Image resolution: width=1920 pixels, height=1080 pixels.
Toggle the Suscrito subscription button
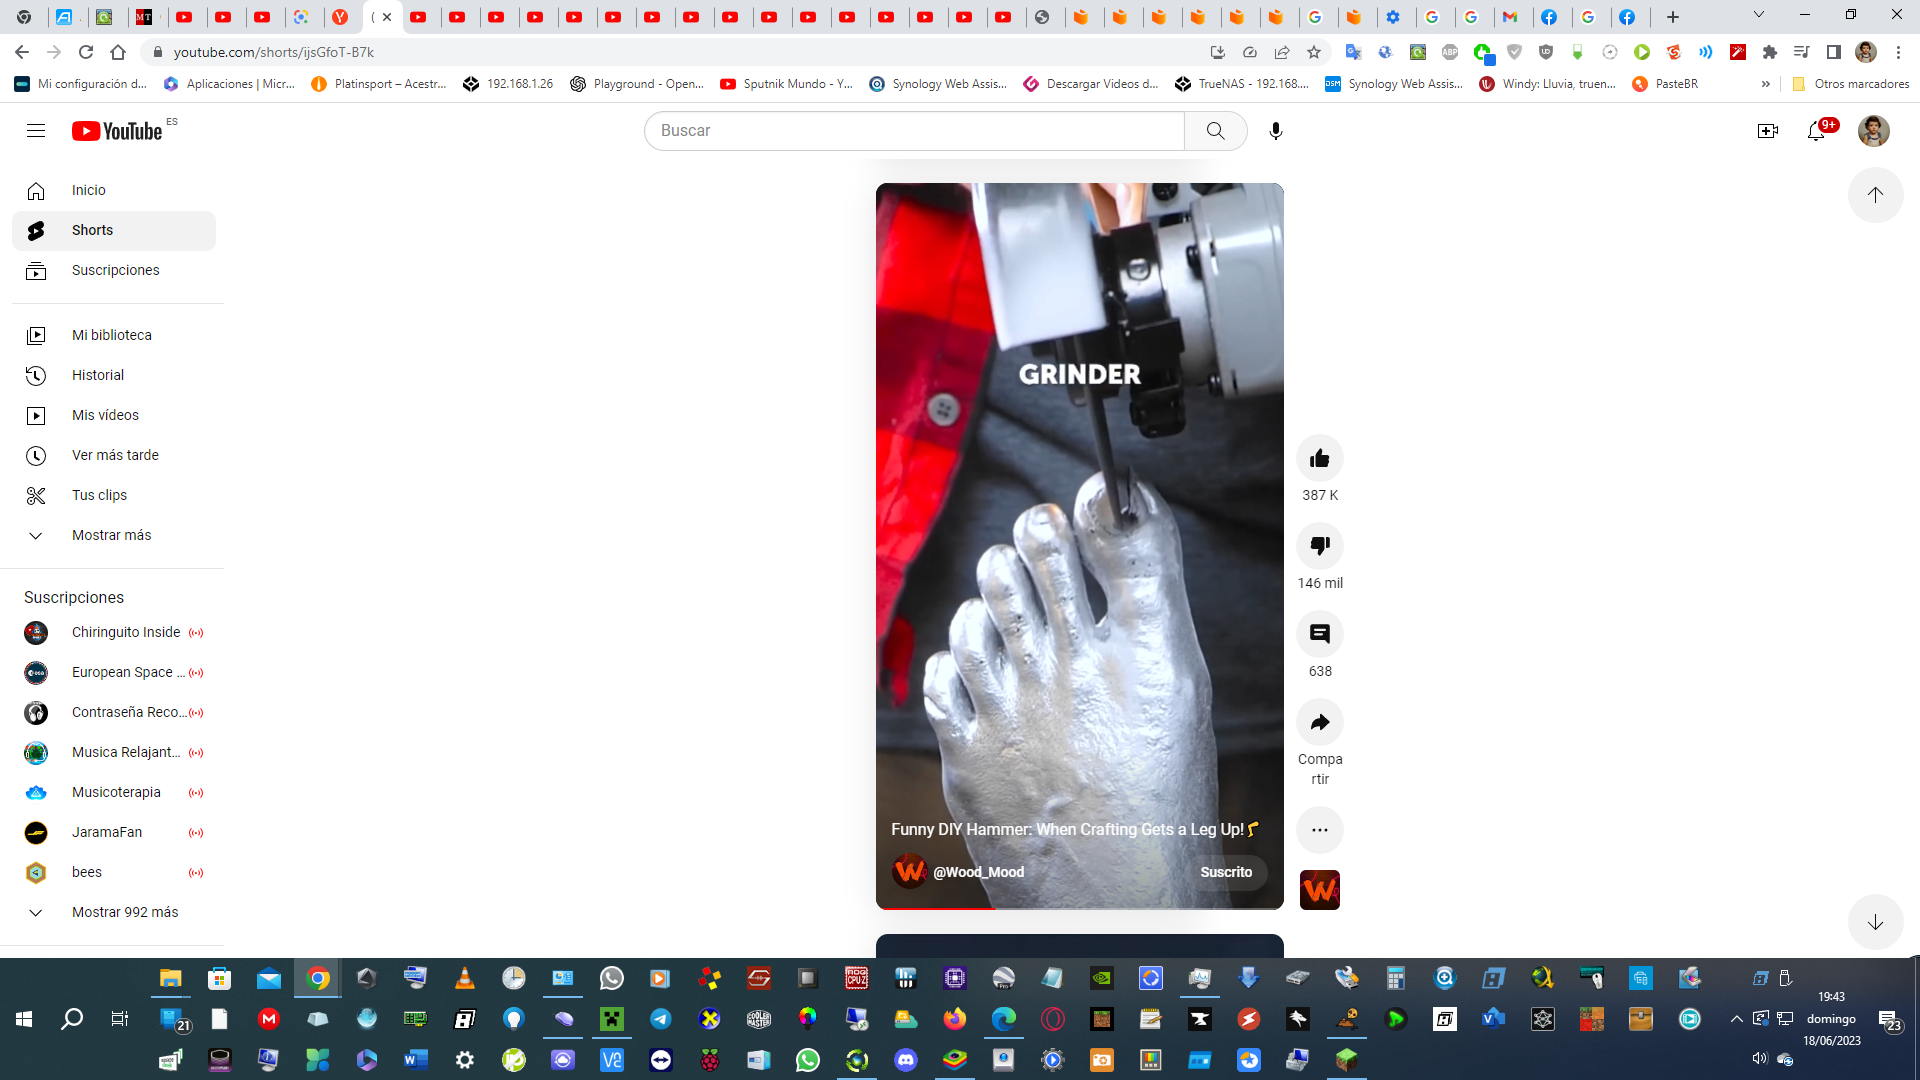tap(1226, 872)
